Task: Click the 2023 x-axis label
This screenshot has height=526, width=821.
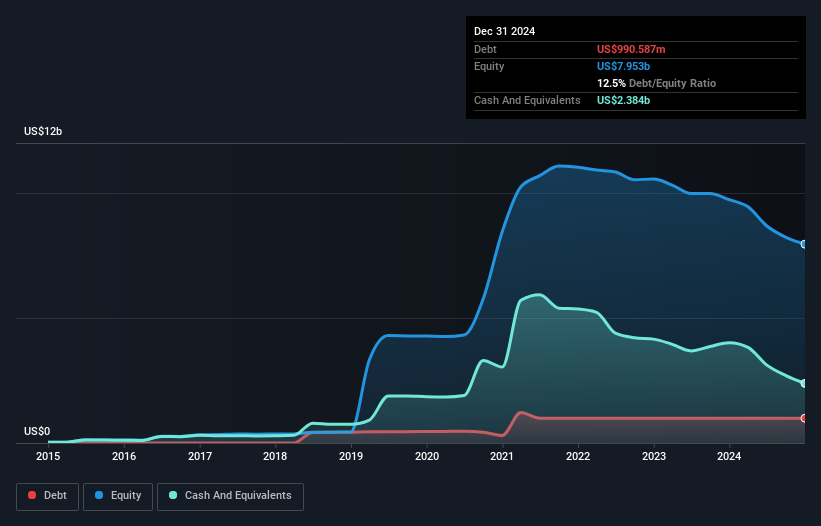Action: (x=654, y=456)
